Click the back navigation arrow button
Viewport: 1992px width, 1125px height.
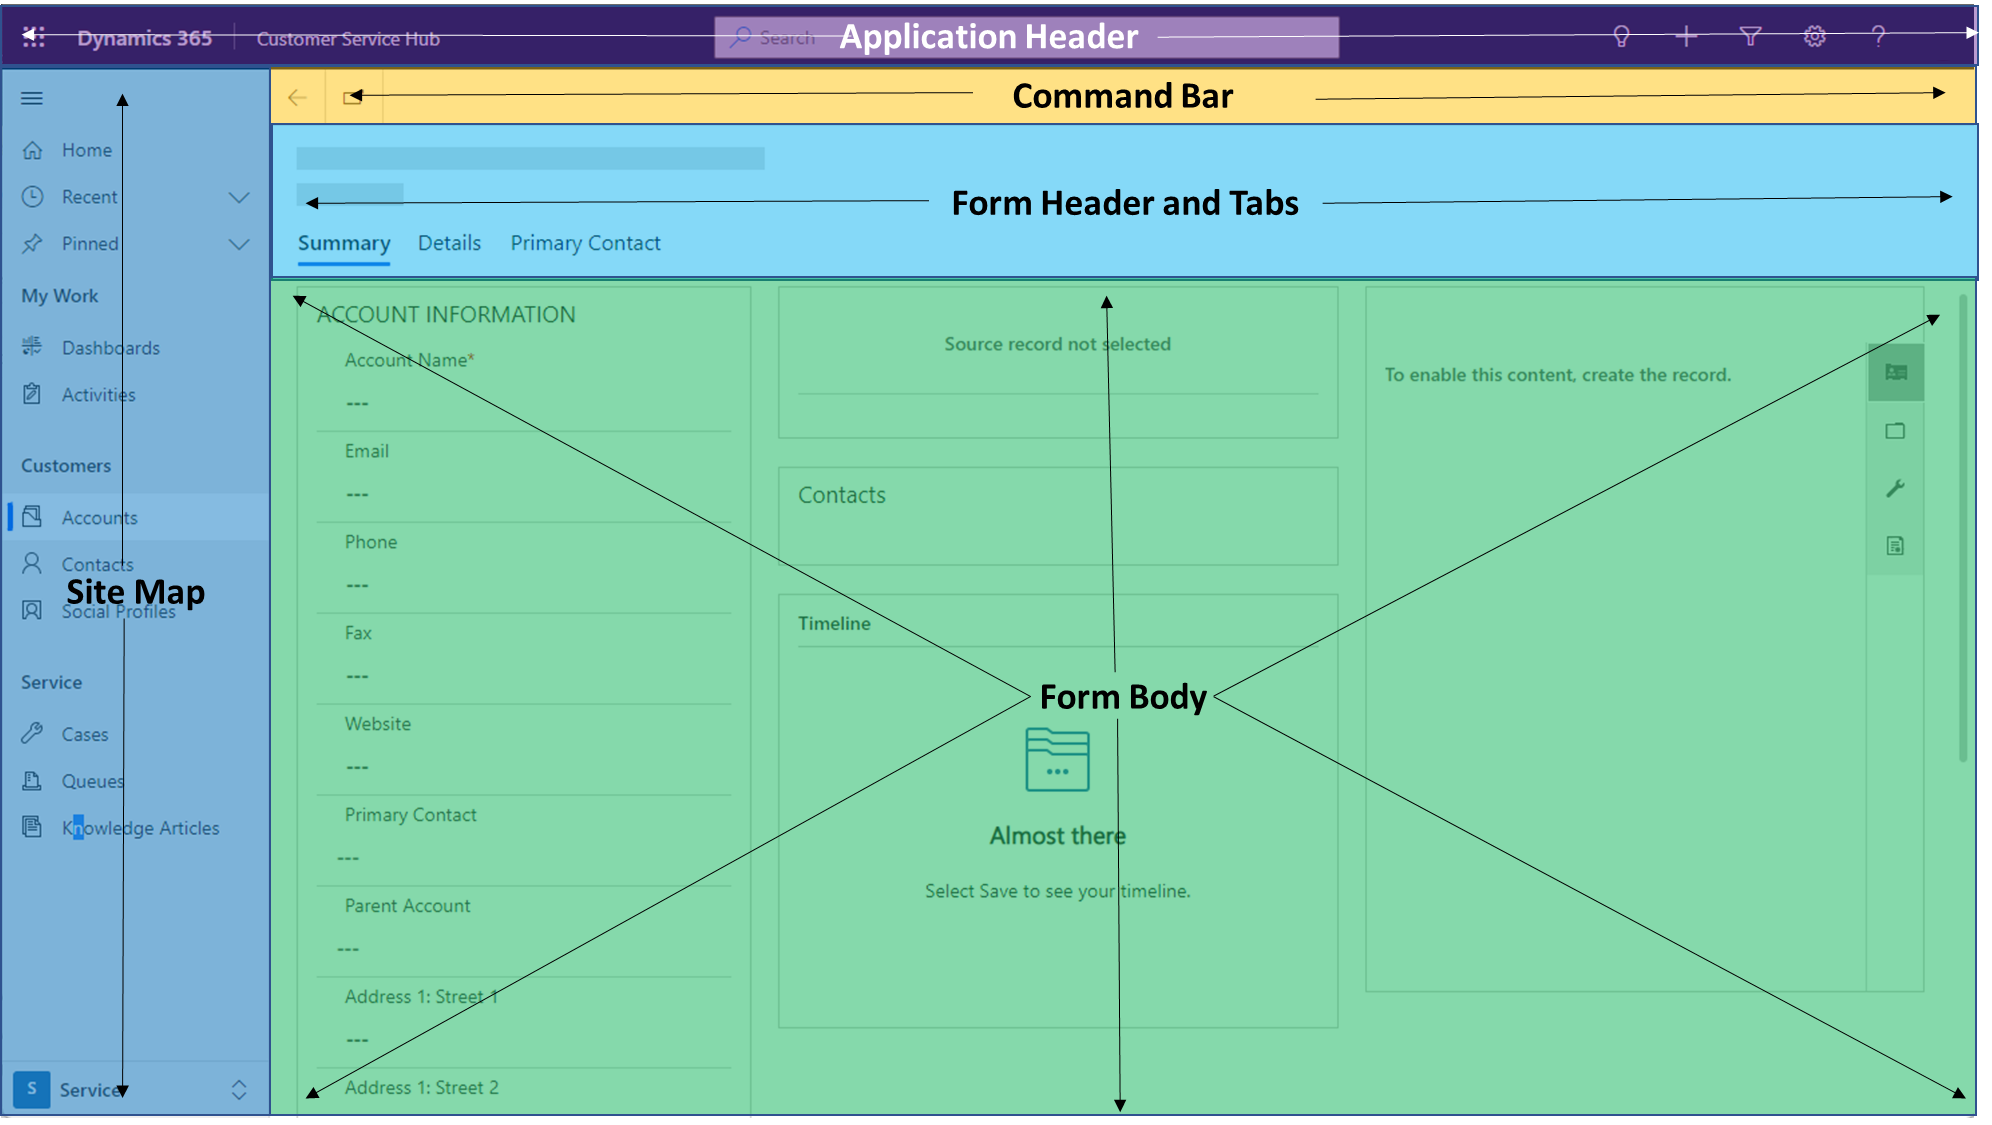(x=298, y=94)
